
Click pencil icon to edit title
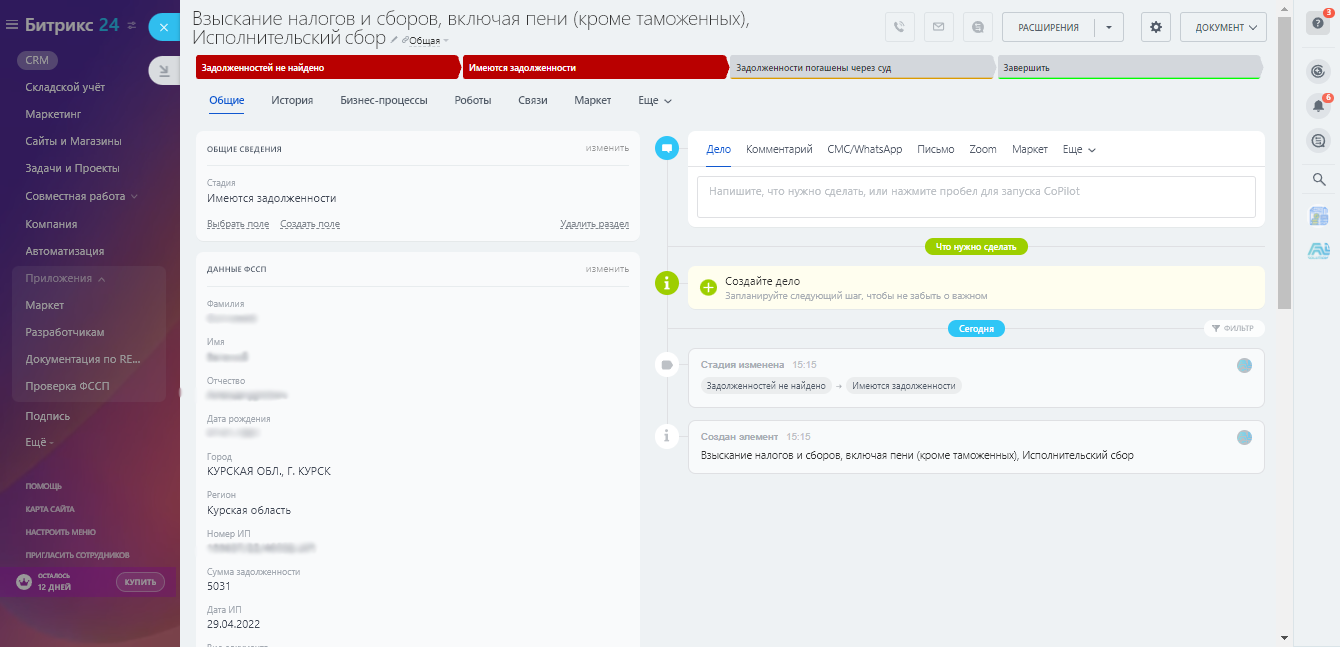[x=394, y=40]
